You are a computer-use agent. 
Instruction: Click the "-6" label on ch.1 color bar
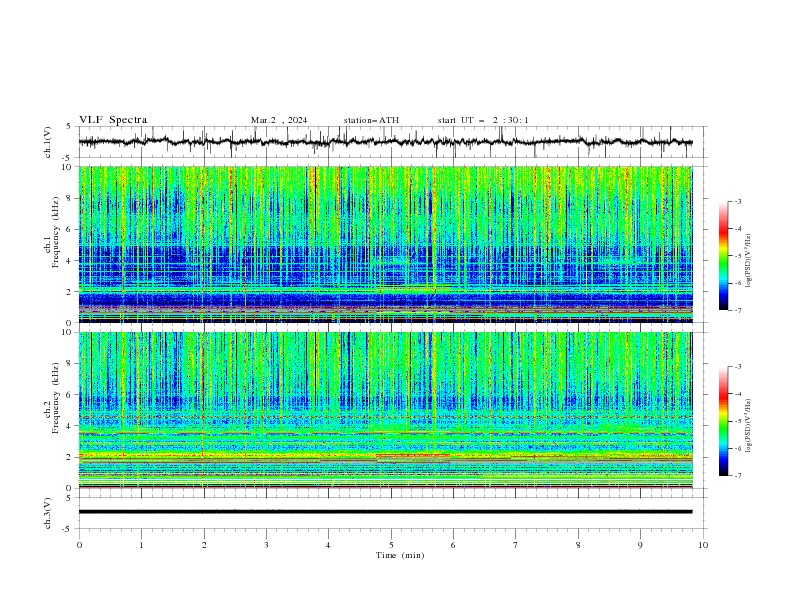(x=737, y=283)
